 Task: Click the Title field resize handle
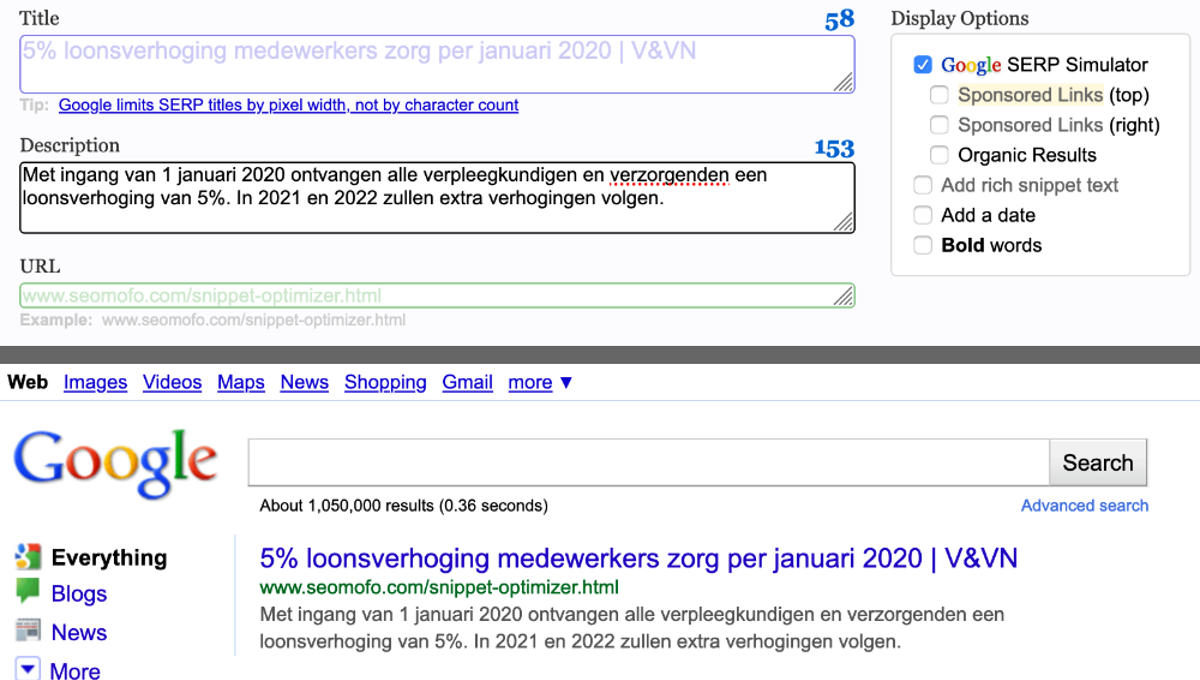click(844, 83)
